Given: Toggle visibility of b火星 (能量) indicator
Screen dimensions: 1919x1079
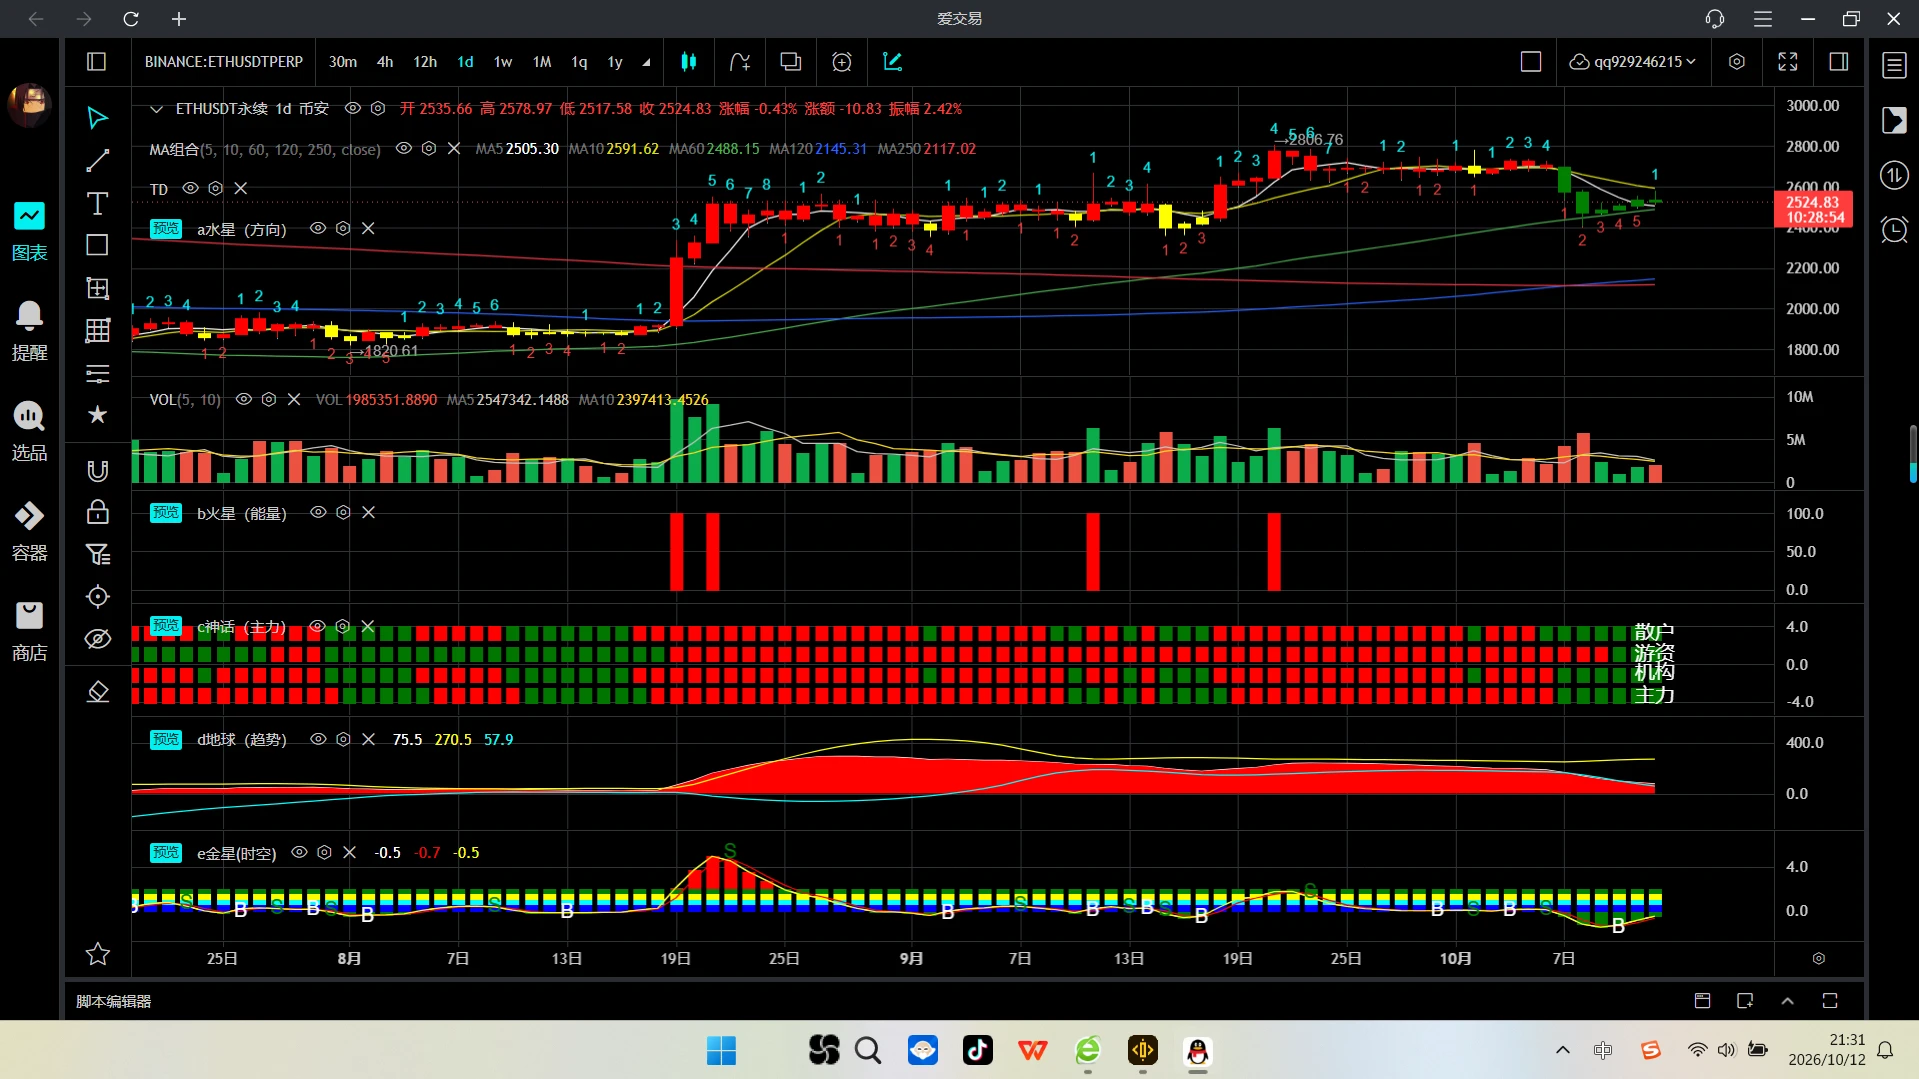Looking at the screenshot, I should [318, 512].
